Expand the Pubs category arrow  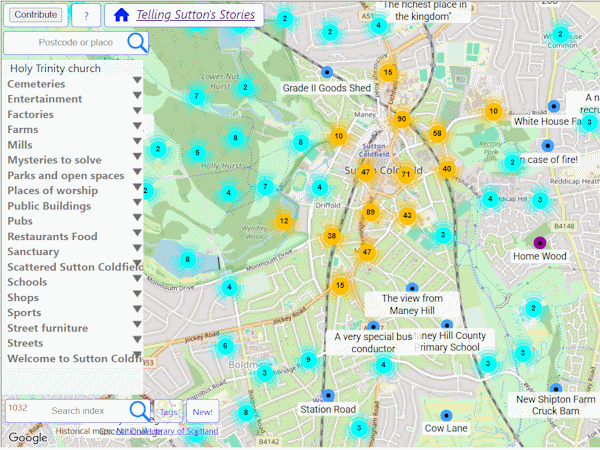coord(137,217)
